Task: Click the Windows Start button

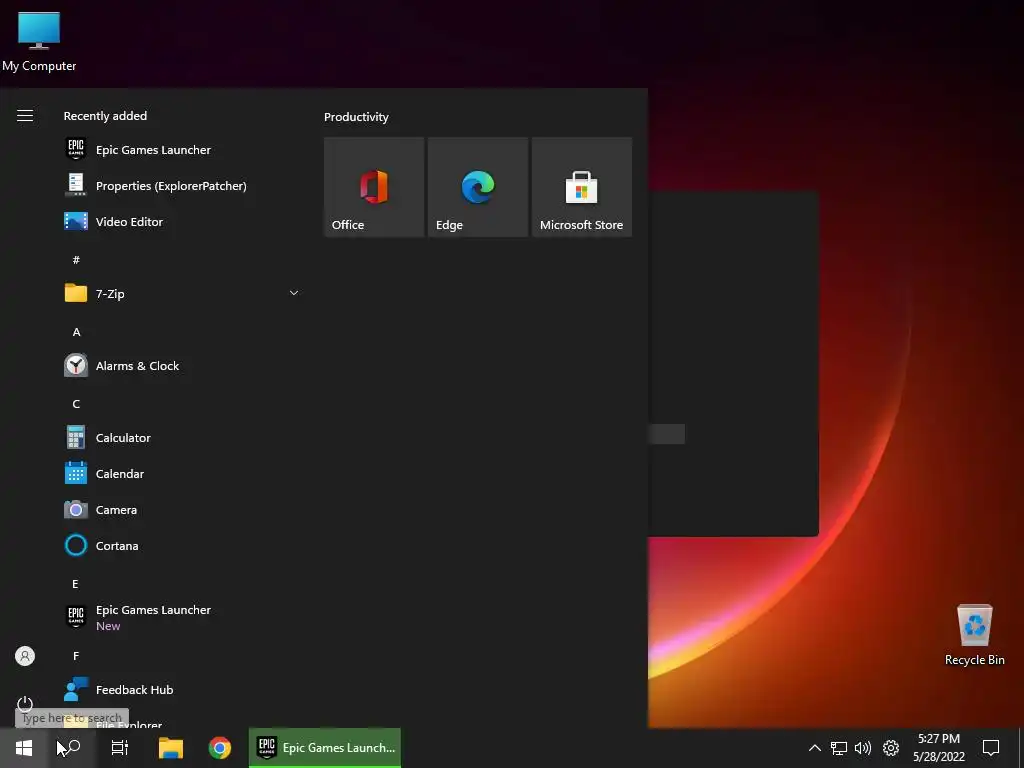Action: click(24, 748)
